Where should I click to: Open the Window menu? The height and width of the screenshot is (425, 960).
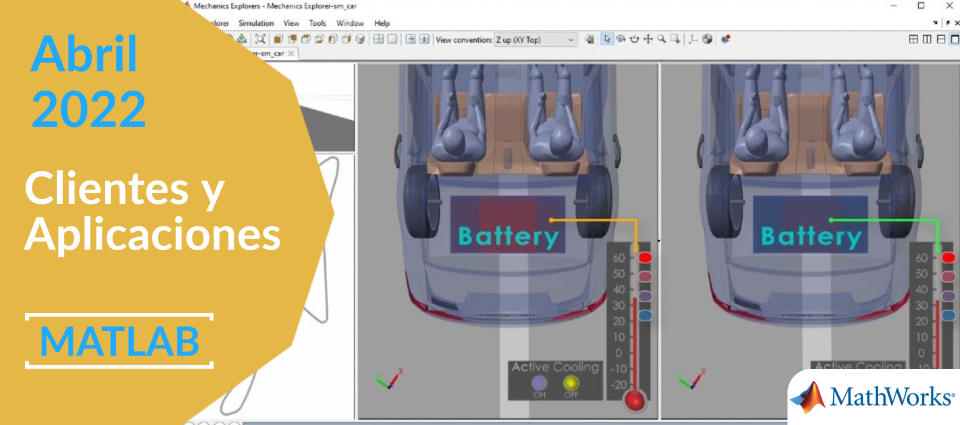click(x=350, y=23)
